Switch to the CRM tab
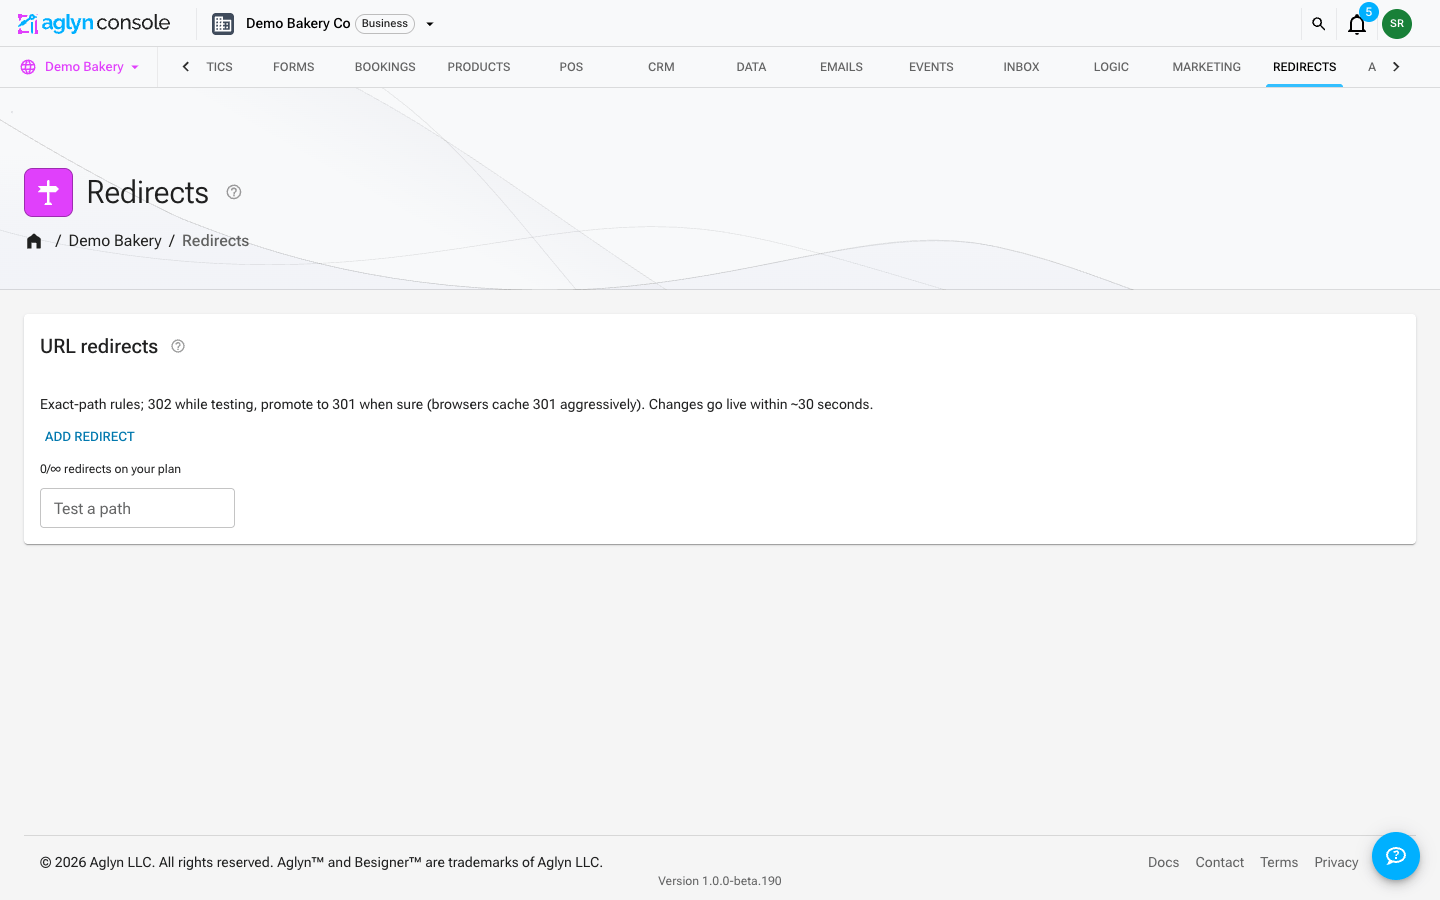The height and width of the screenshot is (900, 1440). 661,67
